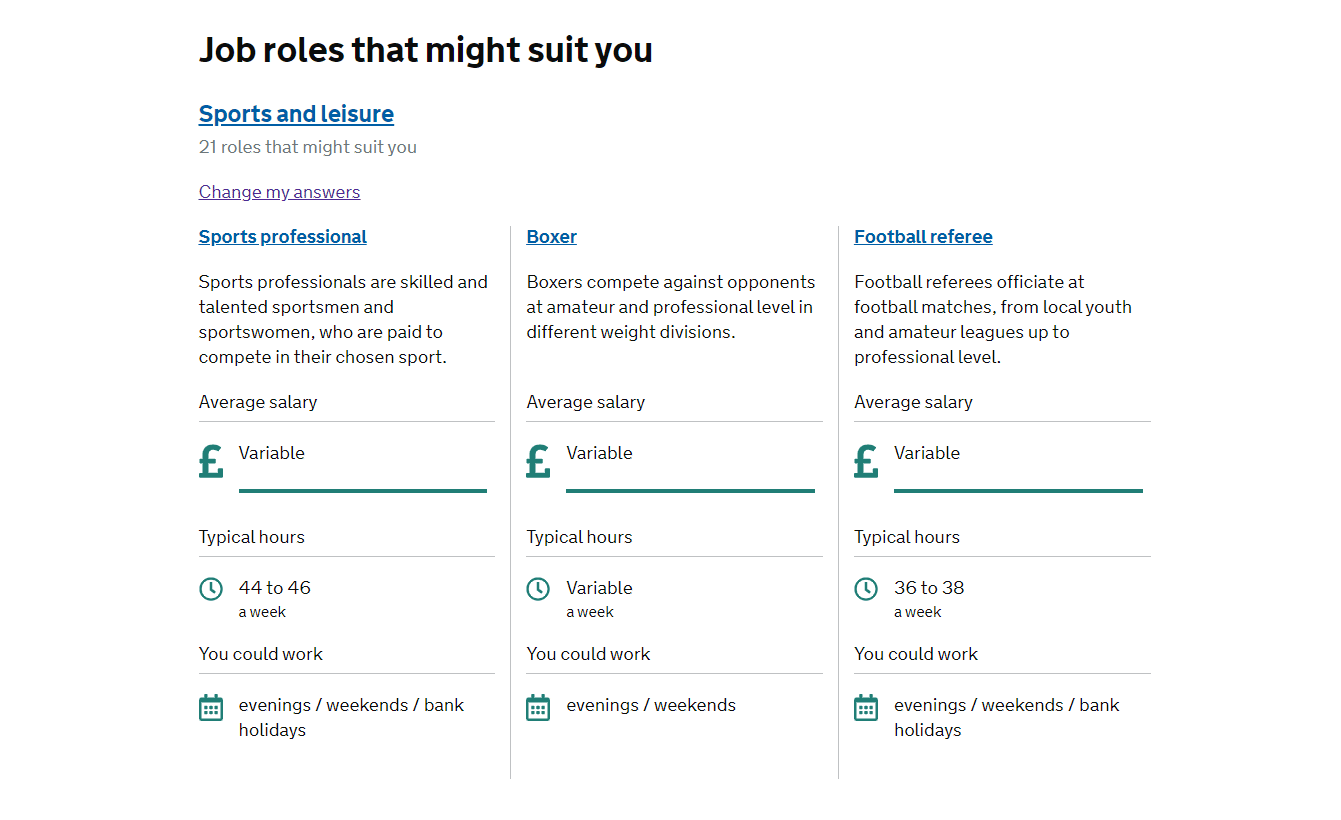Click the 21 roles that might suit you text
Screen dimensions: 1341x820
[x=308, y=147]
